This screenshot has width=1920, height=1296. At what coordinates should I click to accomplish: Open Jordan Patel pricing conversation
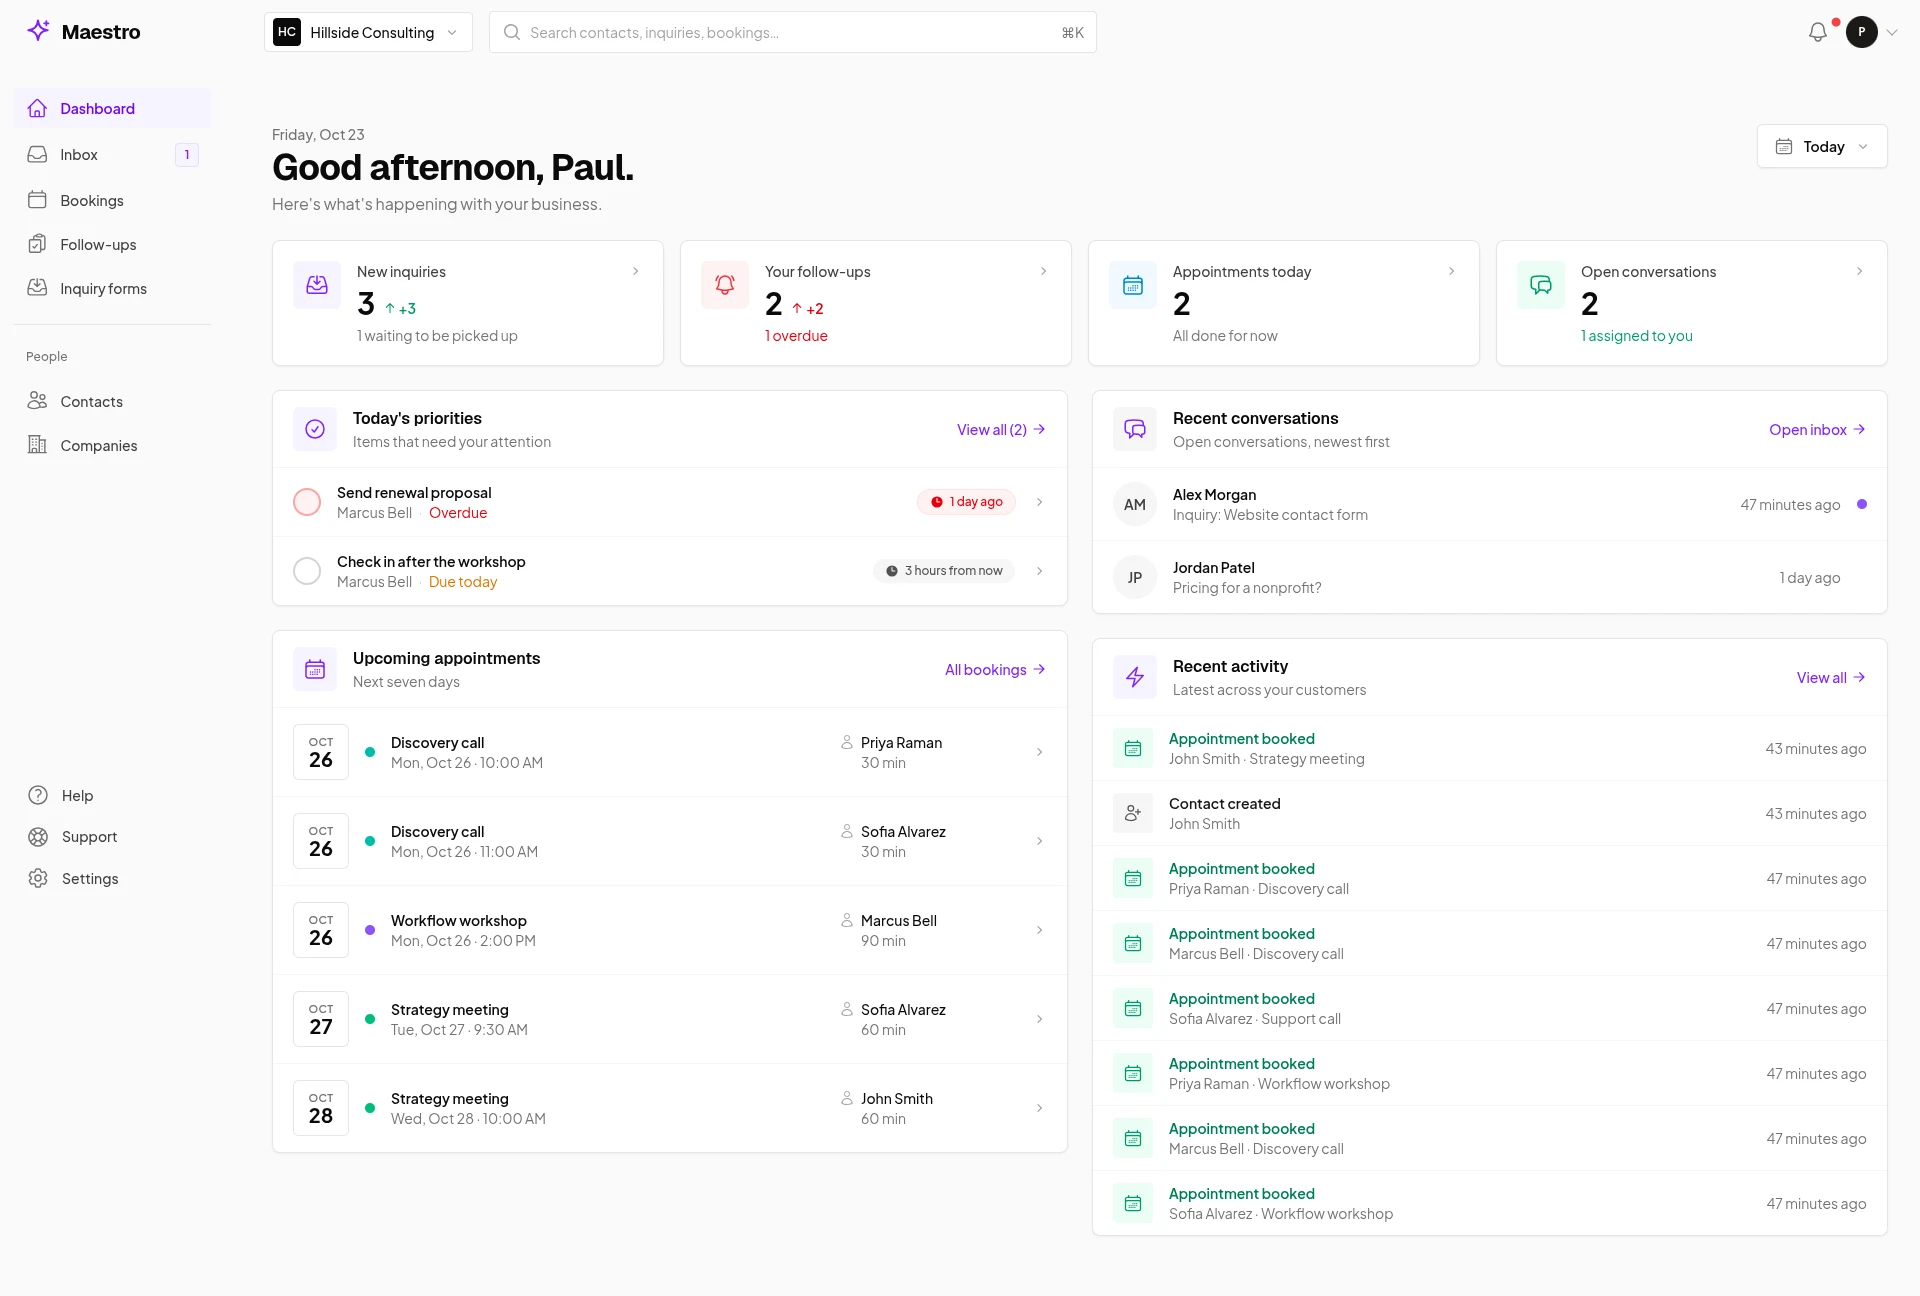[x=1490, y=577]
